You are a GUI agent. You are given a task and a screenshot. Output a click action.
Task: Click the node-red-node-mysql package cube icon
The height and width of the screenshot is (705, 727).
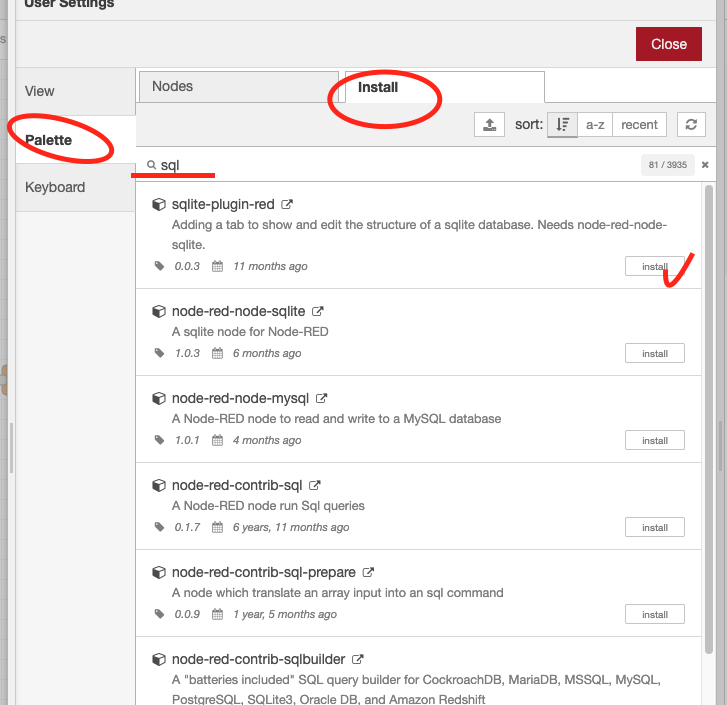[x=159, y=399]
